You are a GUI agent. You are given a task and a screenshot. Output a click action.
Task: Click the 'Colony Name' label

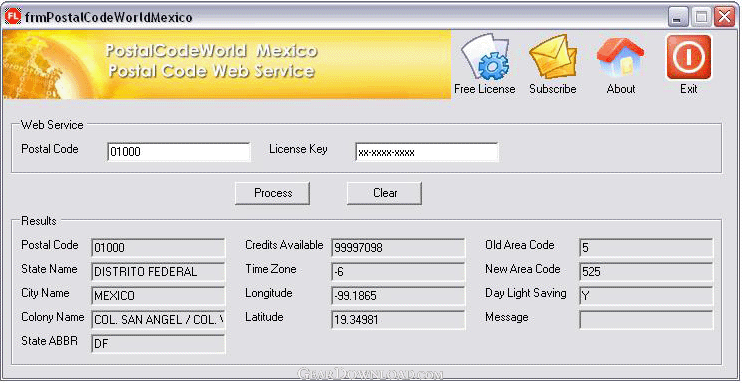click(53, 317)
